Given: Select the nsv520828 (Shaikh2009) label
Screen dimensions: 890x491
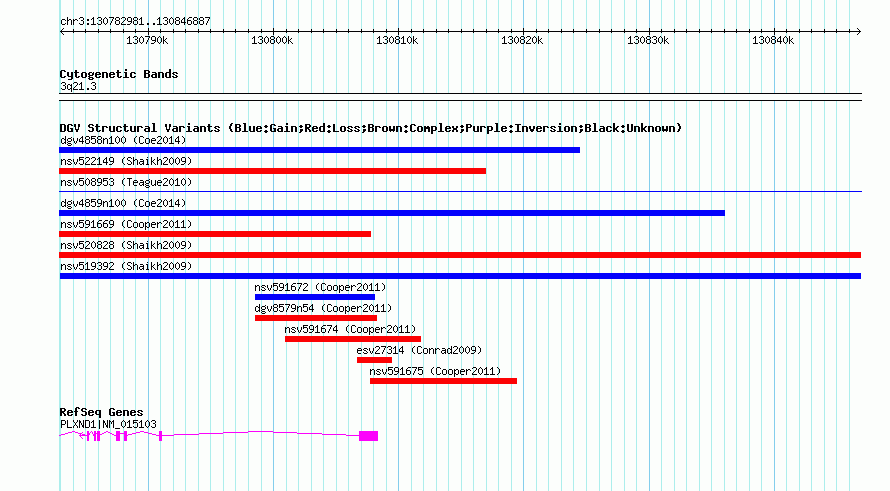Looking at the screenshot, I should (x=126, y=245).
